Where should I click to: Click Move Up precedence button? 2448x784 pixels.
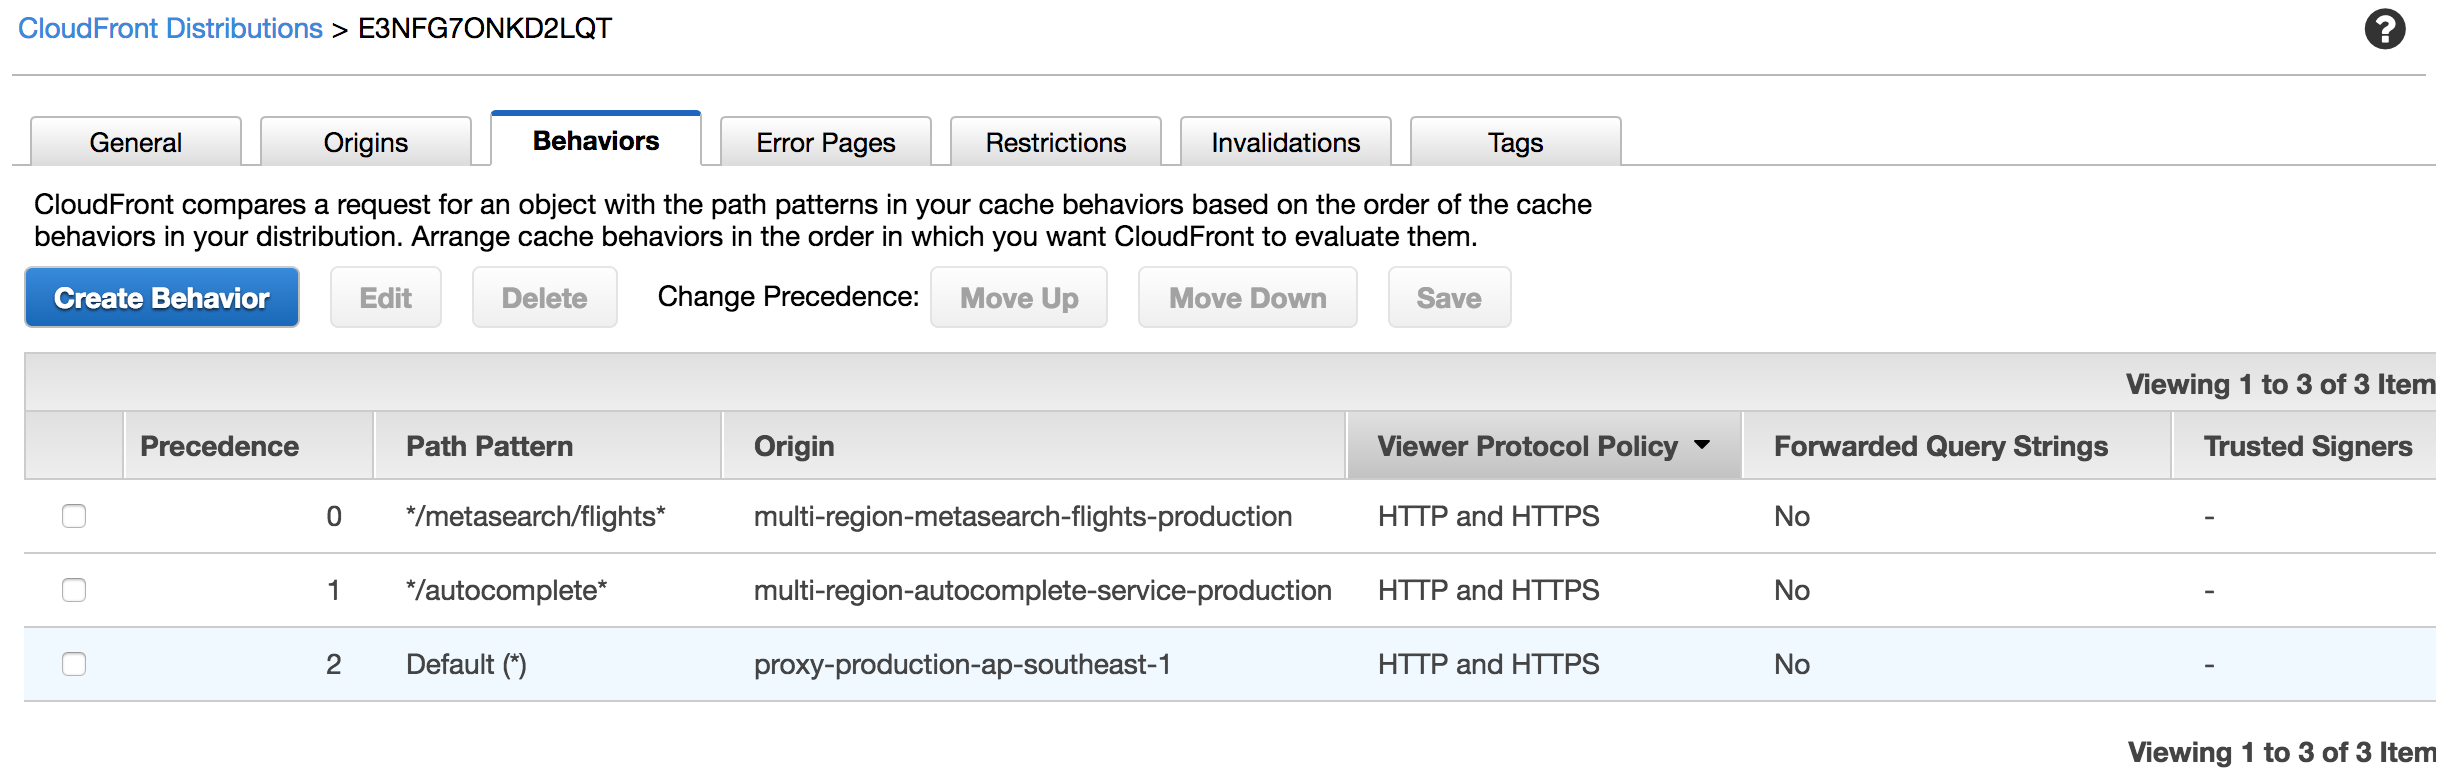click(x=1019, y=297)
